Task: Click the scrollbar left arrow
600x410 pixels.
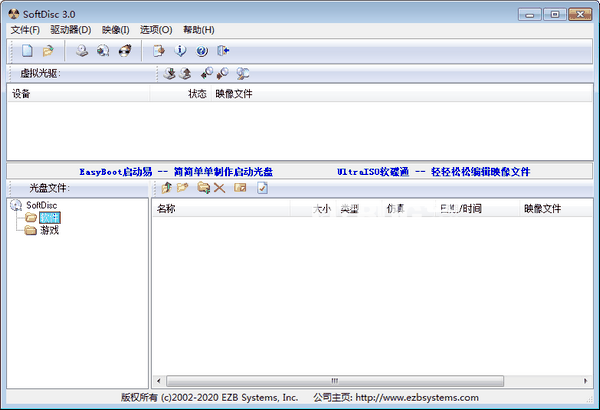Action: click(158, 381)
